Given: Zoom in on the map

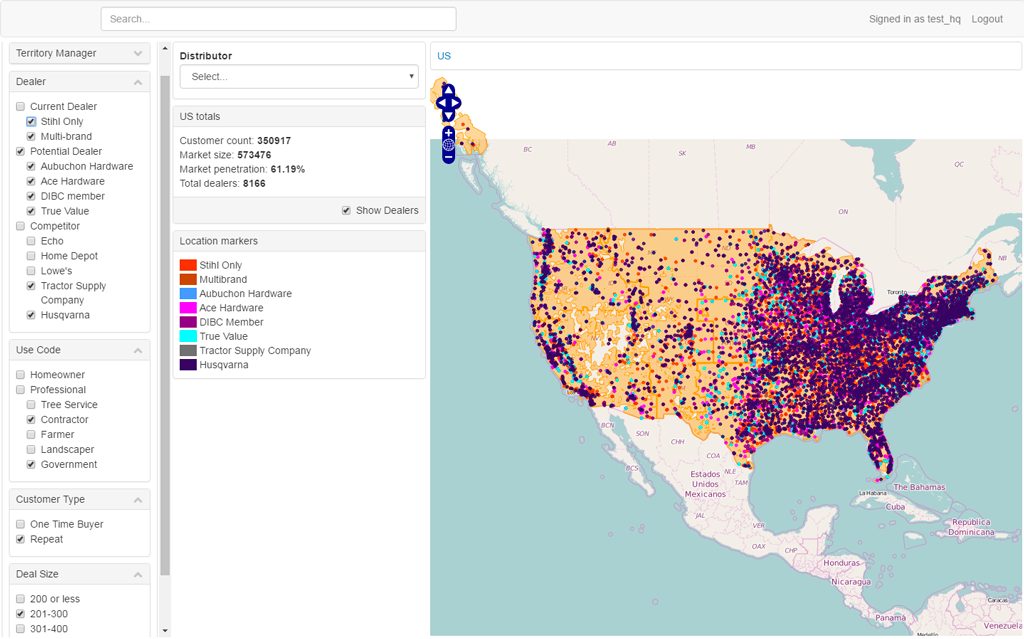Looking at the screenshot, I should point(448,132).
